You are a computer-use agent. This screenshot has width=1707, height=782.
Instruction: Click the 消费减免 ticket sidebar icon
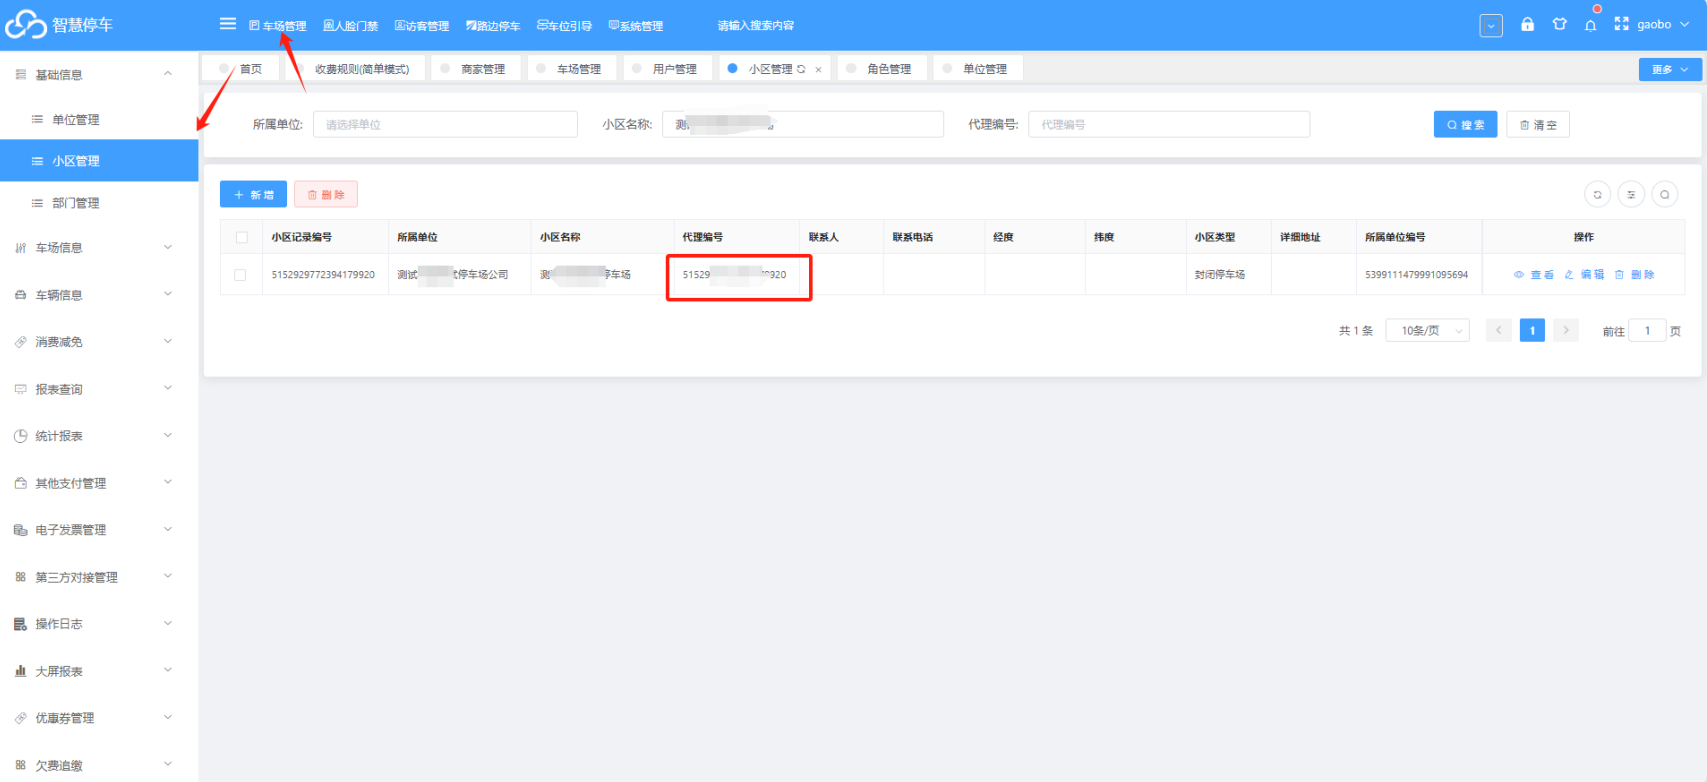point(20,342)
